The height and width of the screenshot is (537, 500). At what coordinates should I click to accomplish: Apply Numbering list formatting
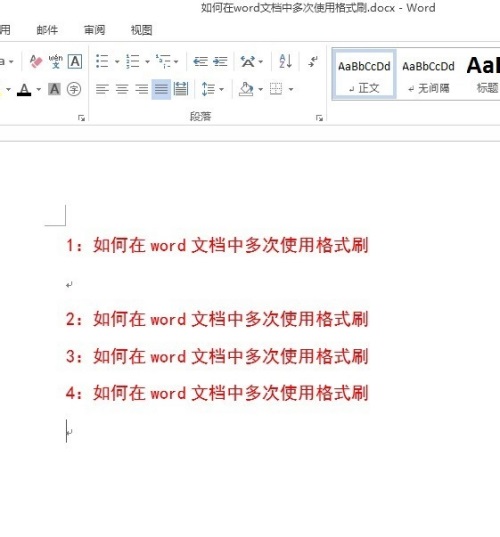[133, 61]
